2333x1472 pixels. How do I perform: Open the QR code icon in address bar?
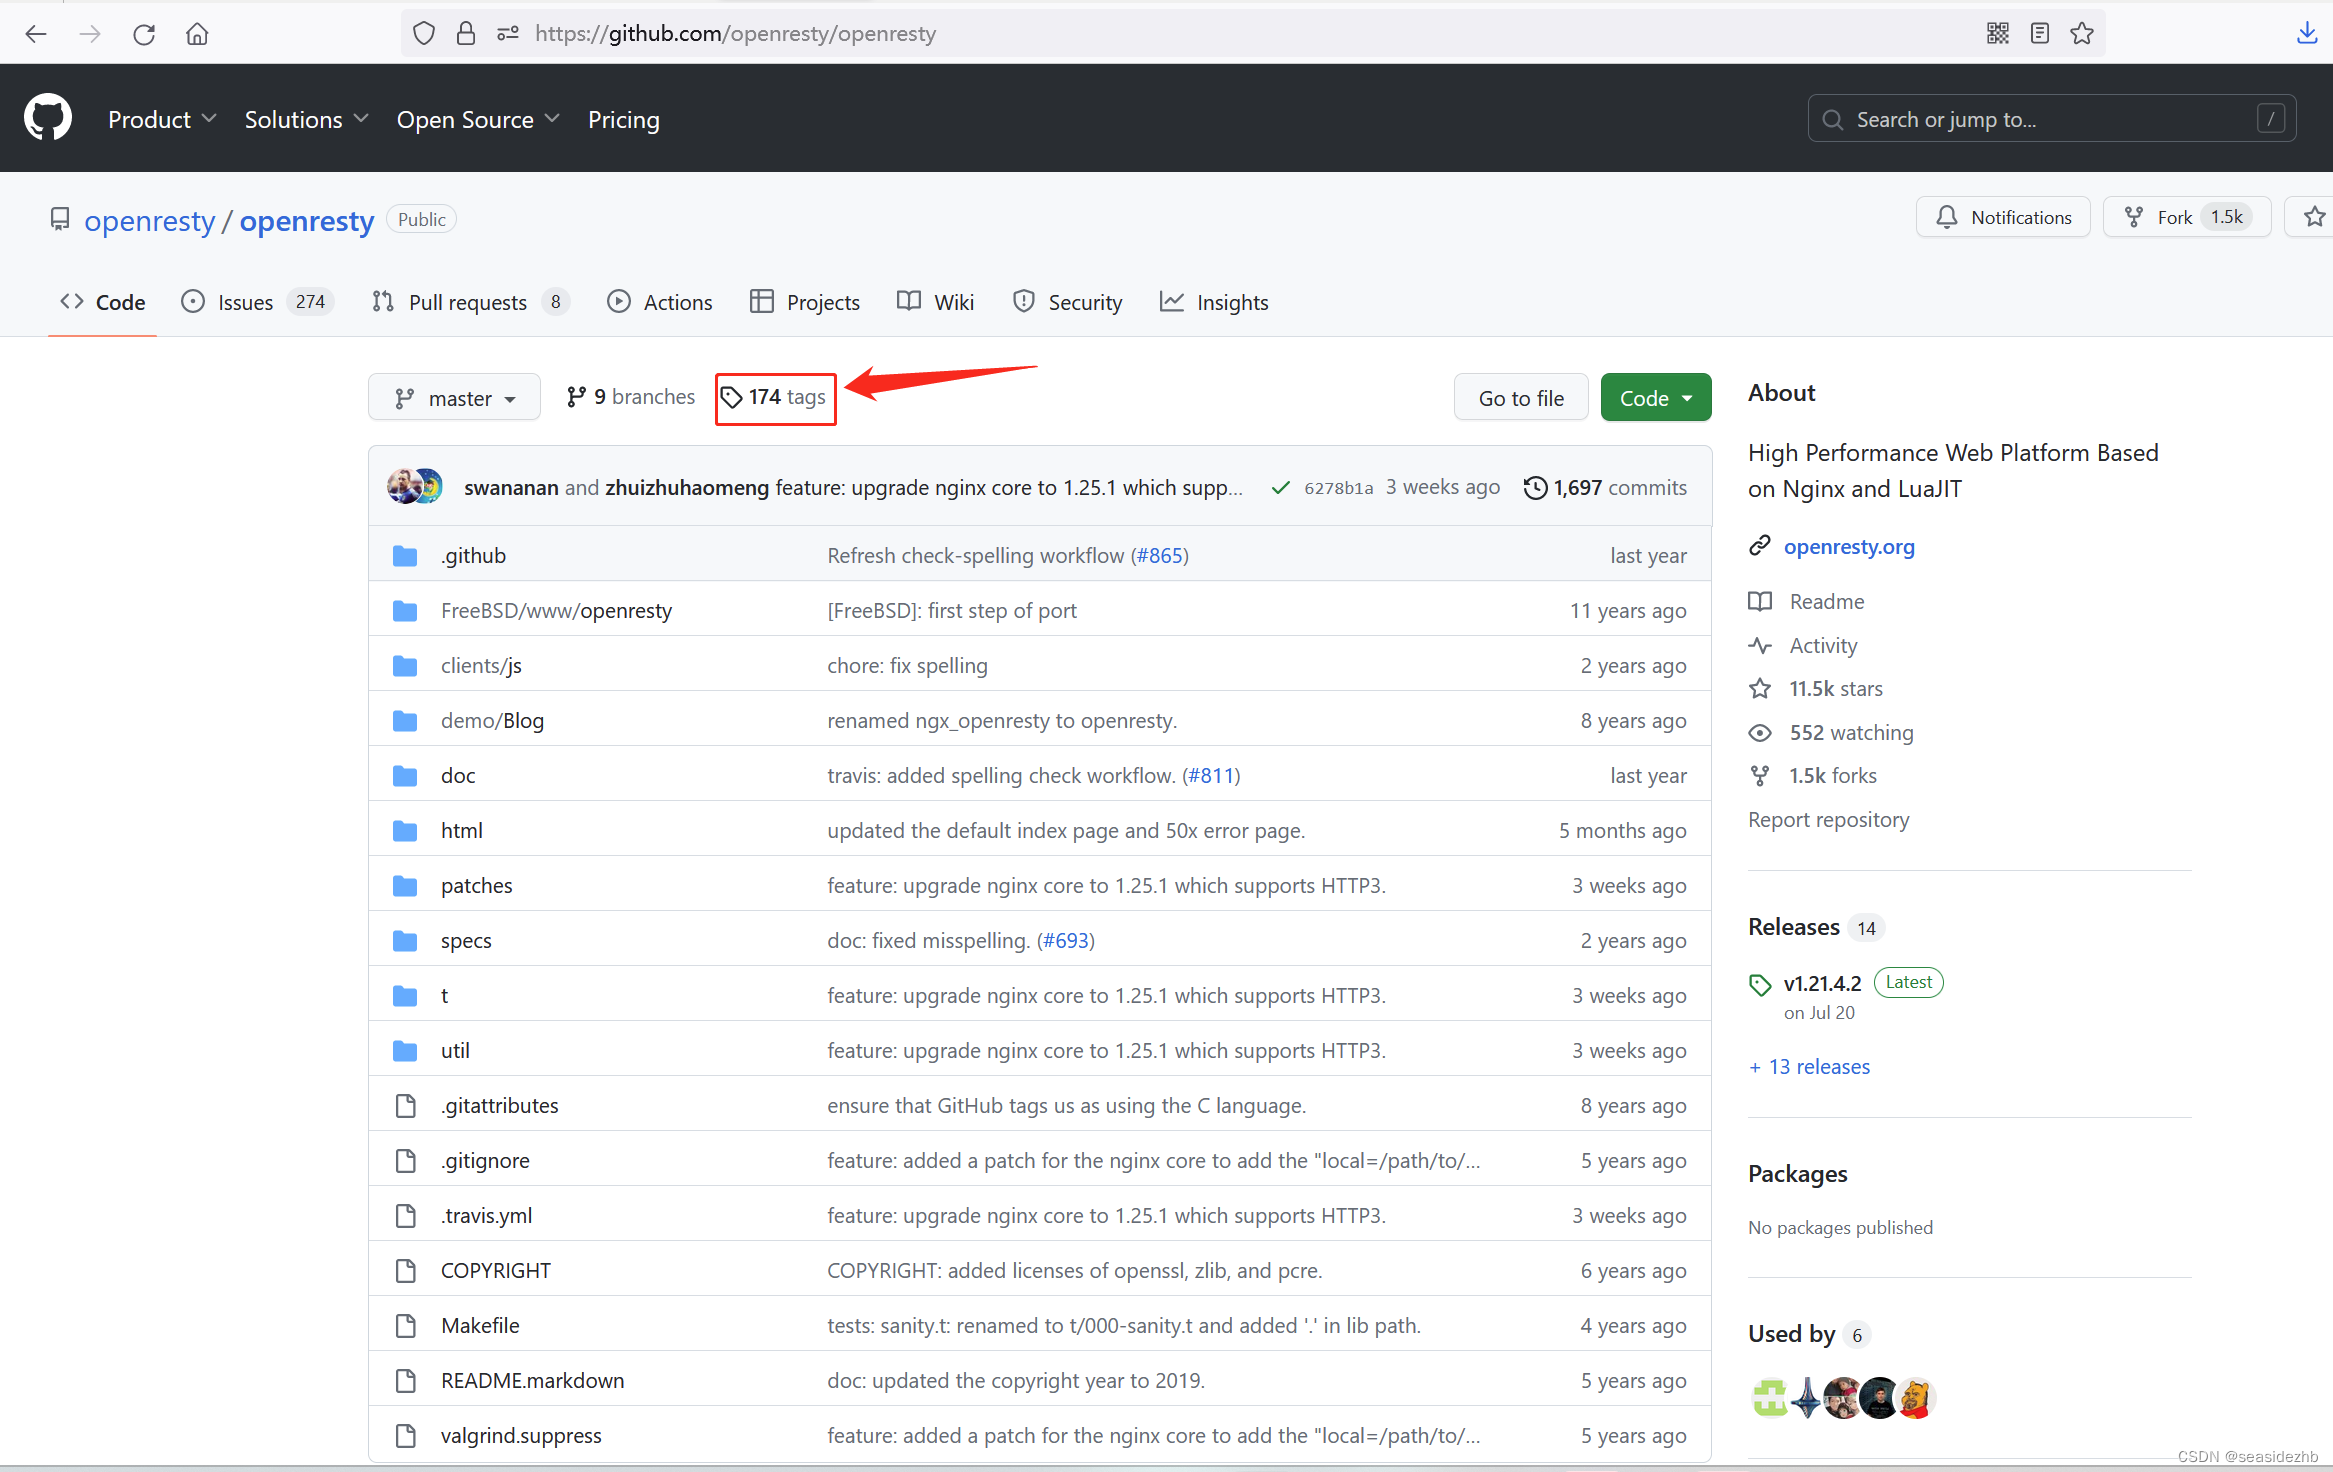(1997, 34)
